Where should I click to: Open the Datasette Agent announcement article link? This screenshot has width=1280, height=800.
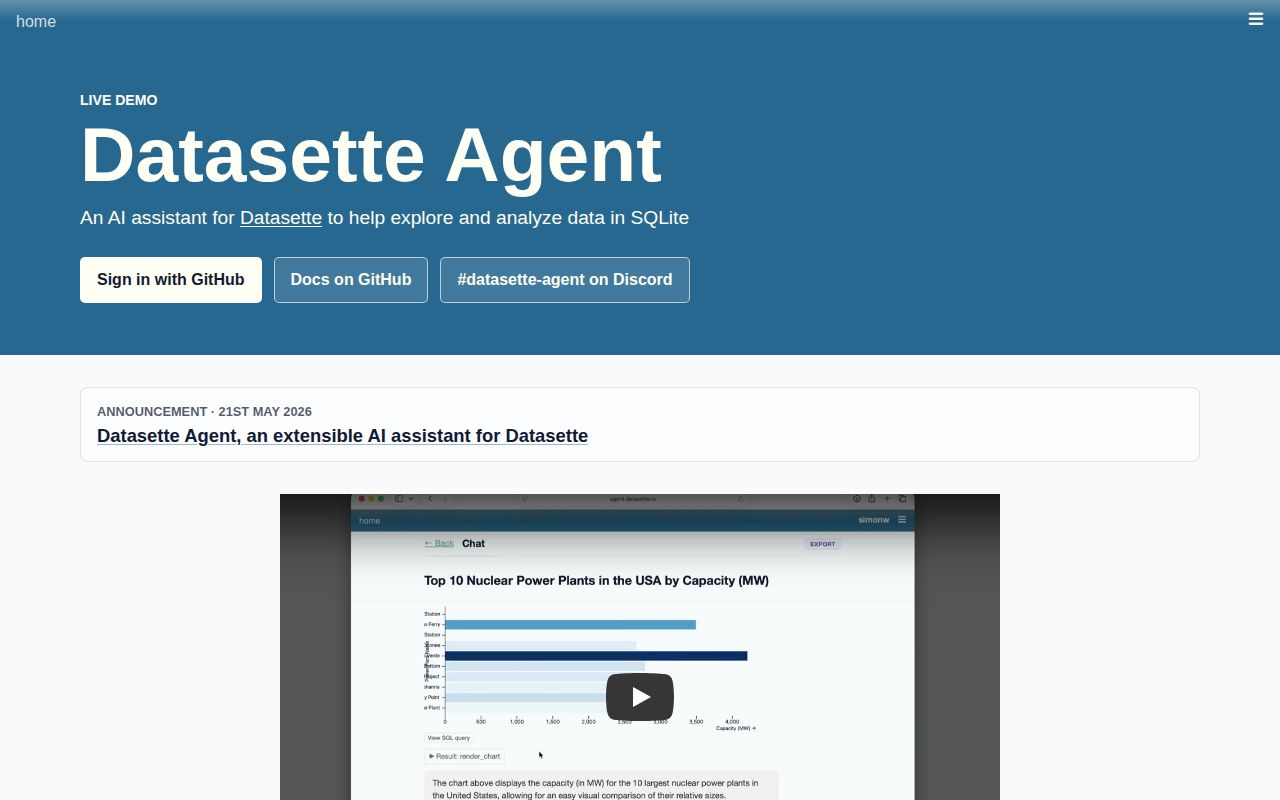pos(342,436)
